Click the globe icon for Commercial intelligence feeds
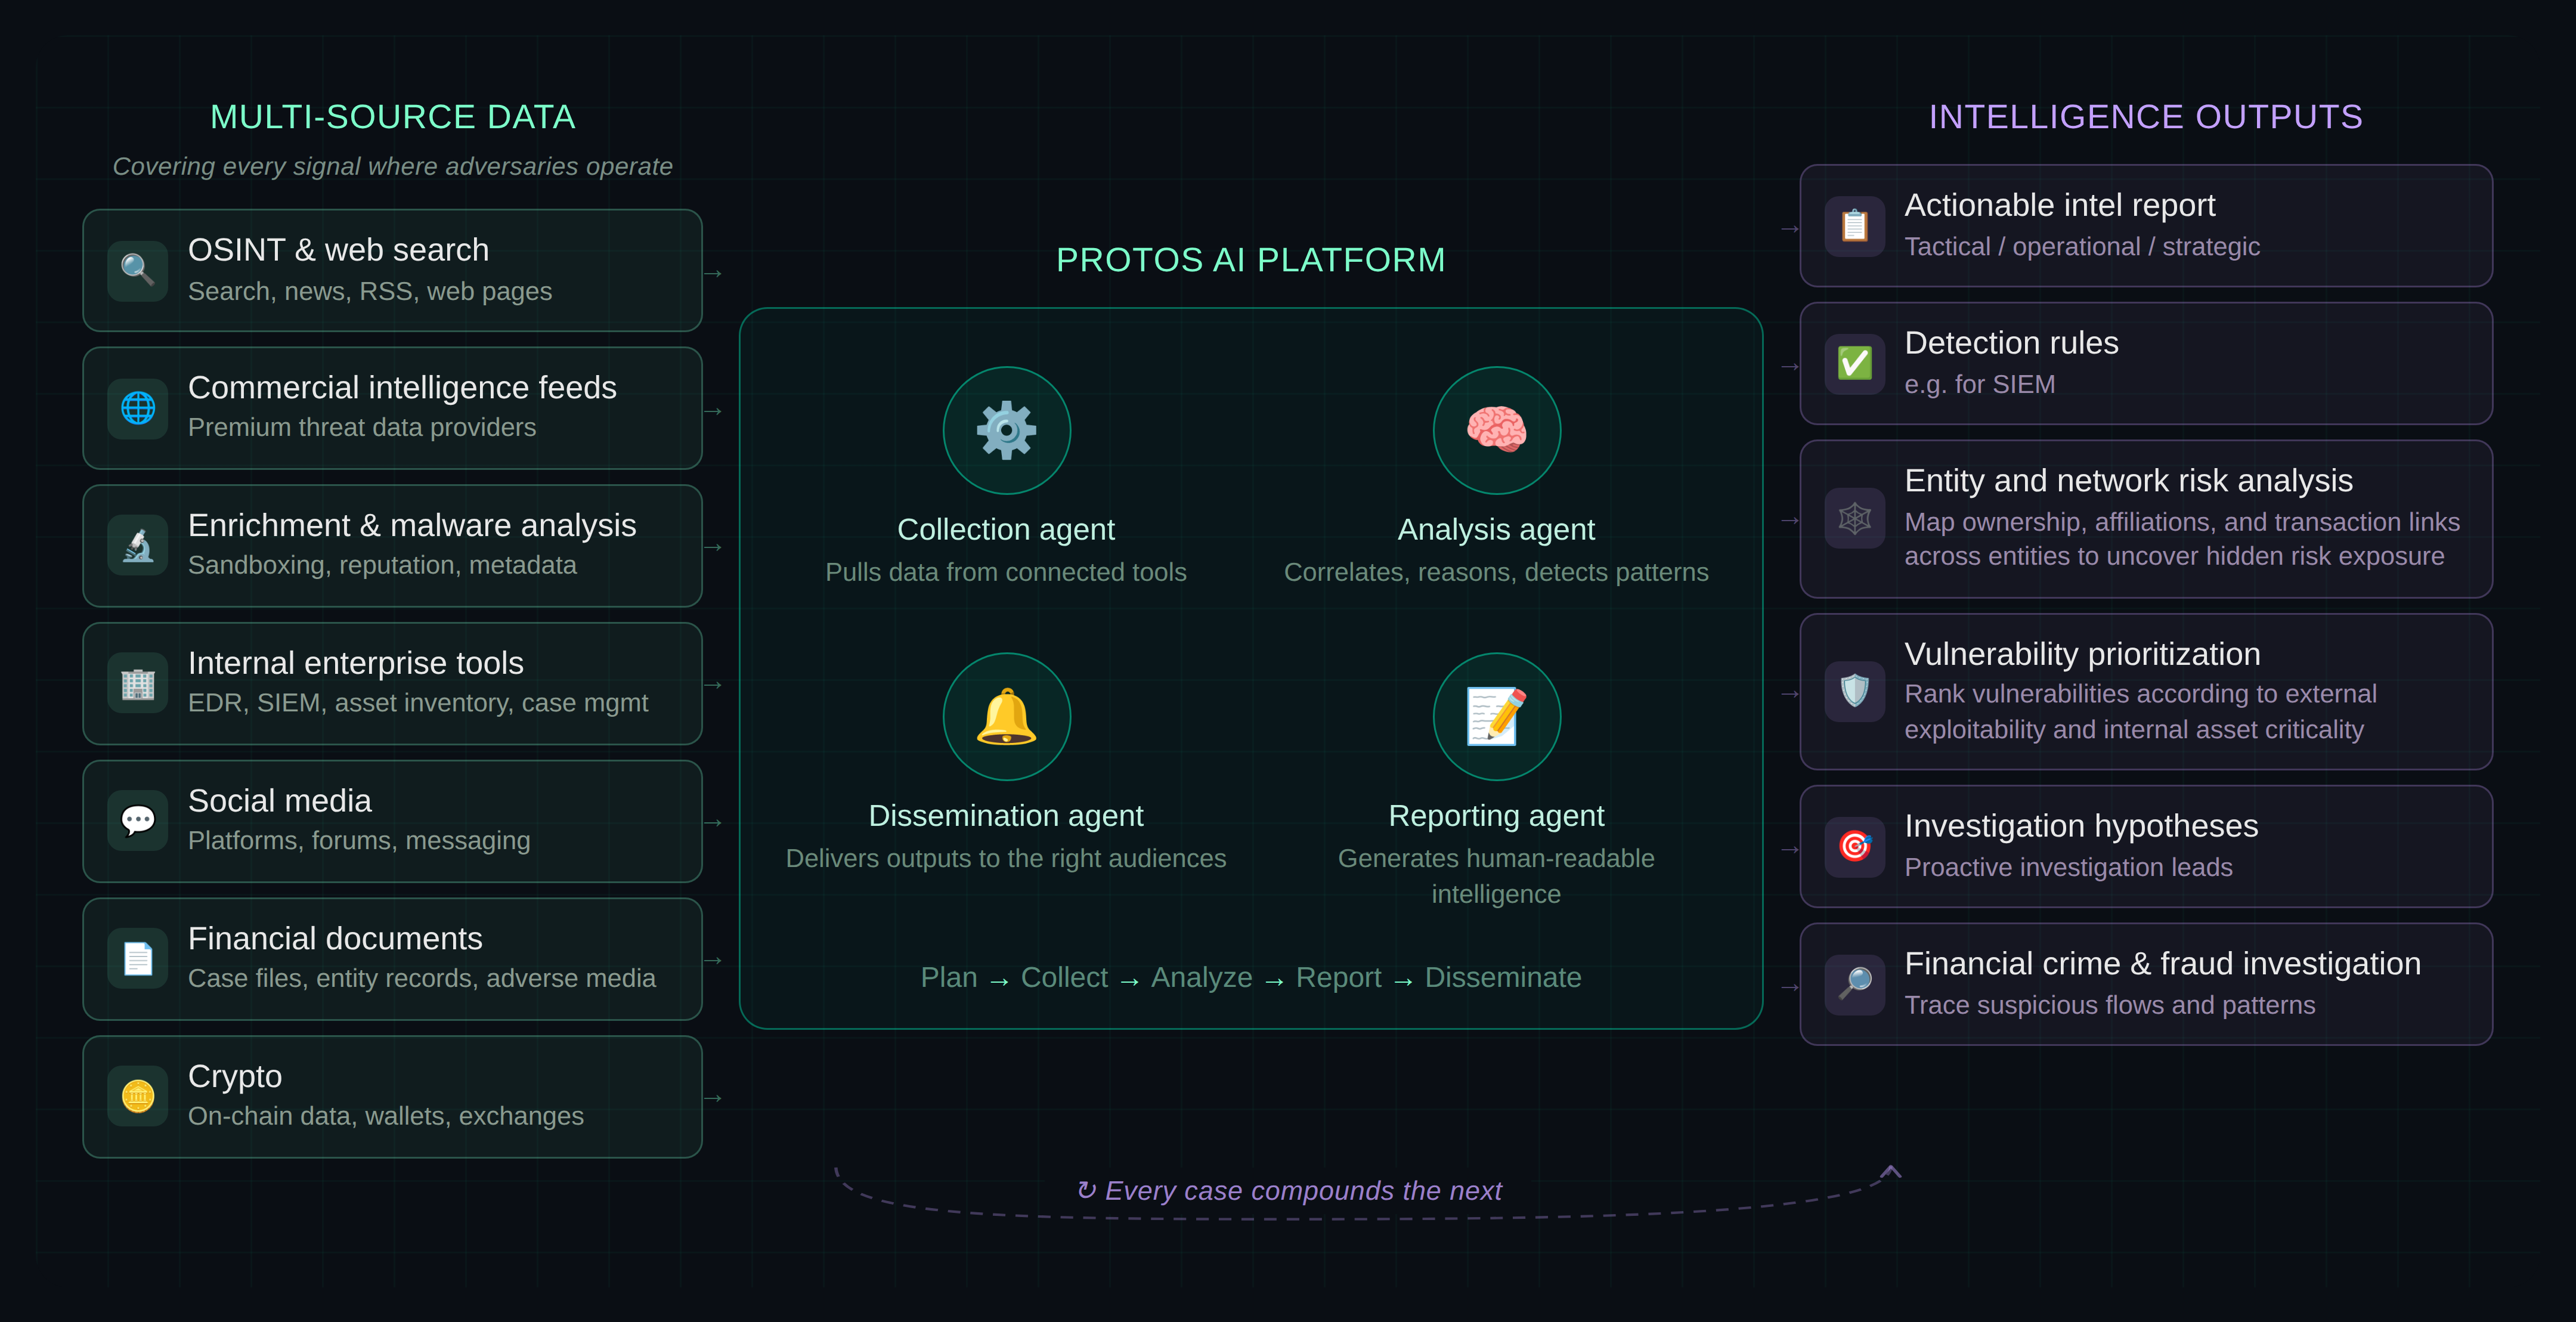Image resolution: width=2576 pixels, height=1322 pixels. pyautogui.click(x=138, y=408)
